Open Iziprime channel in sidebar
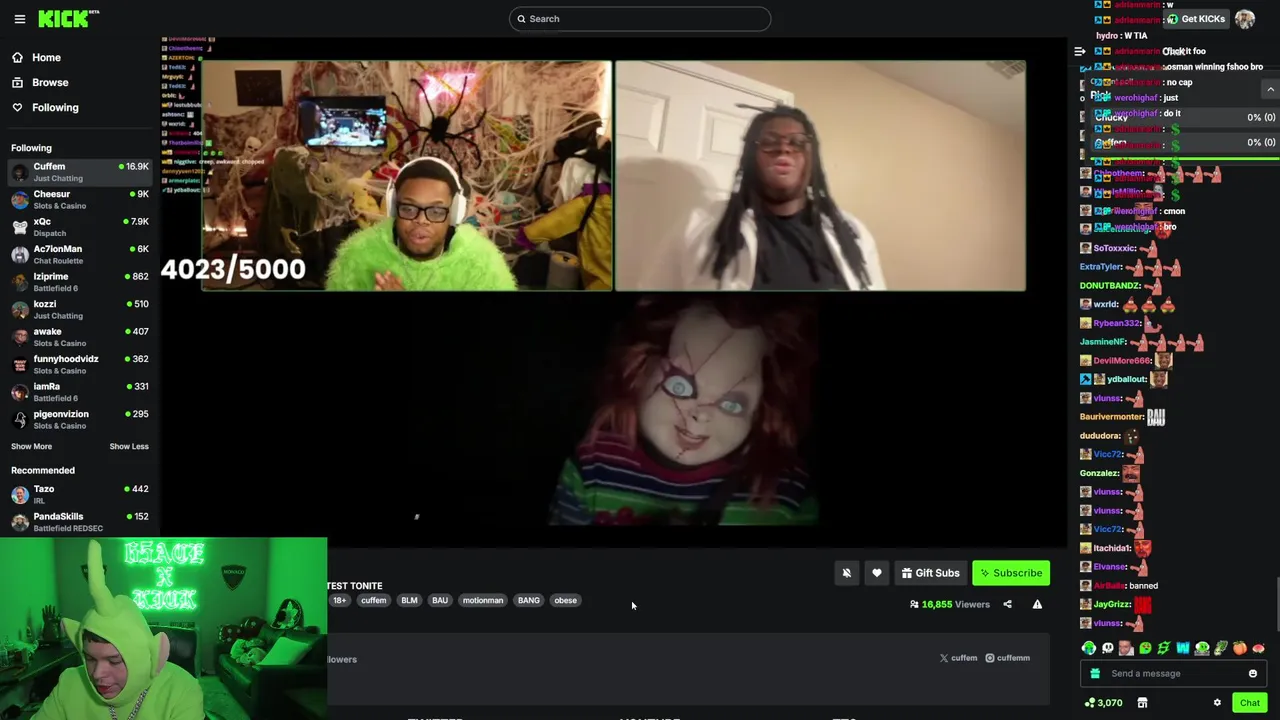This screenshot has width=1280, height=720. [x=78, y=282]
